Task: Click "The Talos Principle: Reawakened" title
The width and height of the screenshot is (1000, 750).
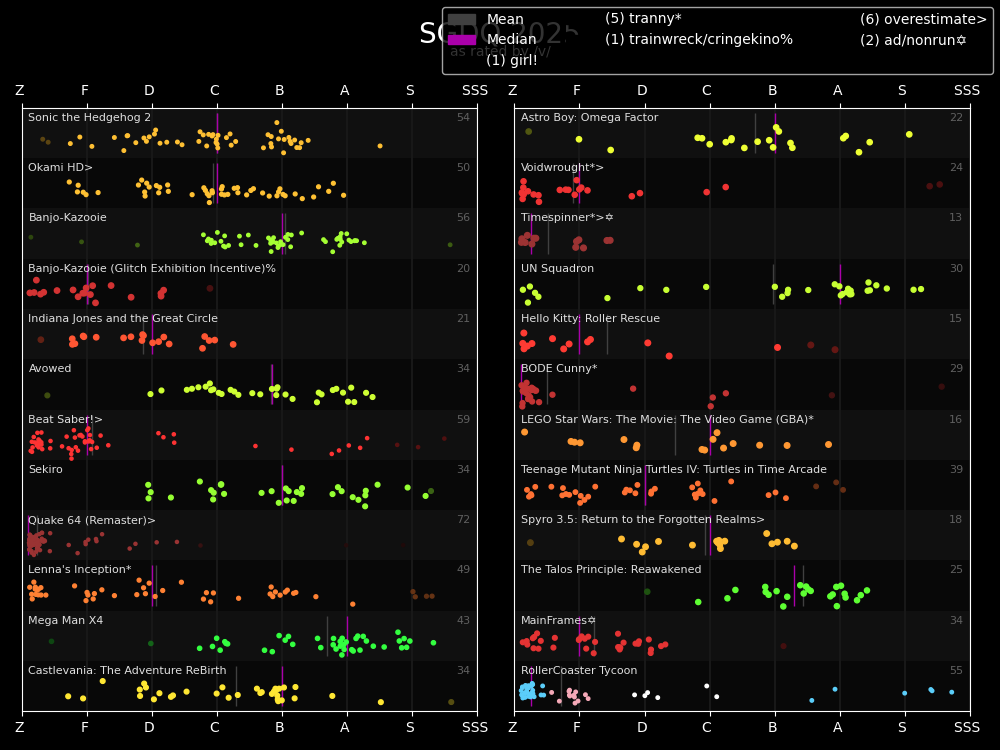Action: (x=611, y=570)
